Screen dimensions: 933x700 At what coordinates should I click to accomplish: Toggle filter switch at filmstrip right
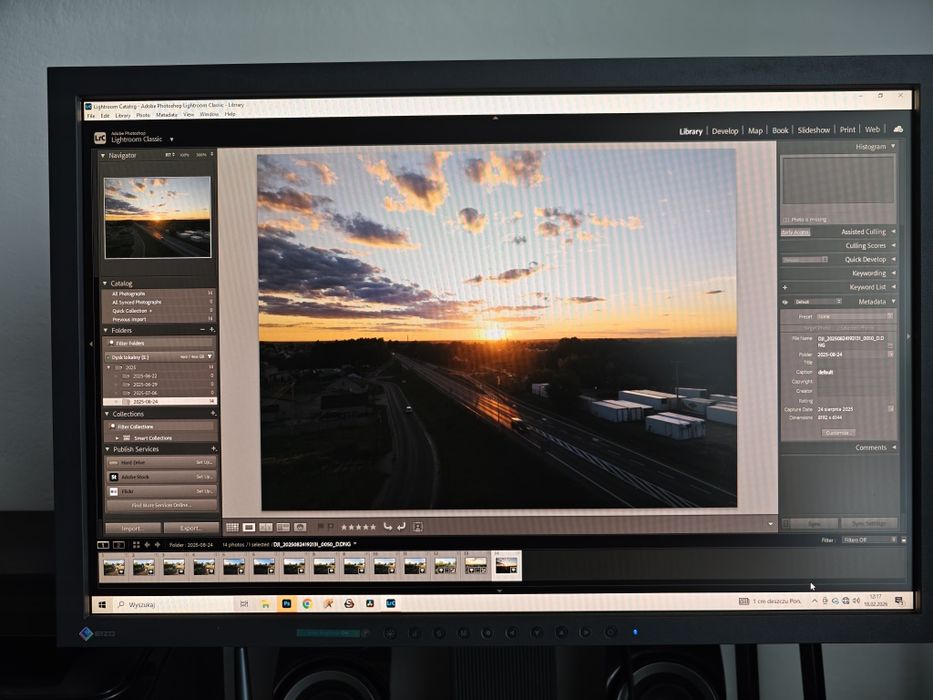[904, 540]
